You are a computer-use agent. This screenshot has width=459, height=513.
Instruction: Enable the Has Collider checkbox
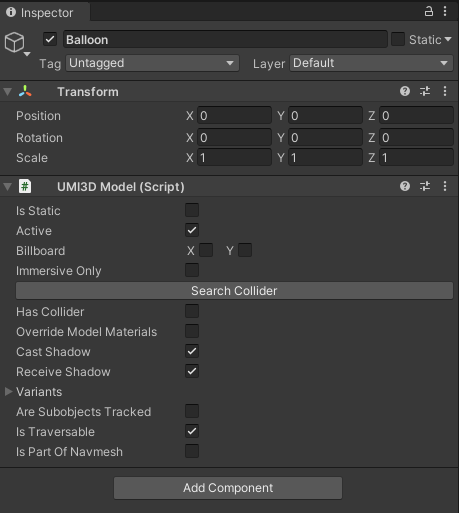[x=192, y=311]
